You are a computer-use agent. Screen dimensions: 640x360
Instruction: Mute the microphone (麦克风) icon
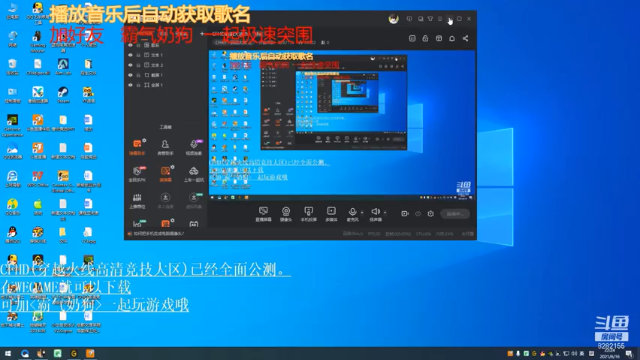click(352, 212)
